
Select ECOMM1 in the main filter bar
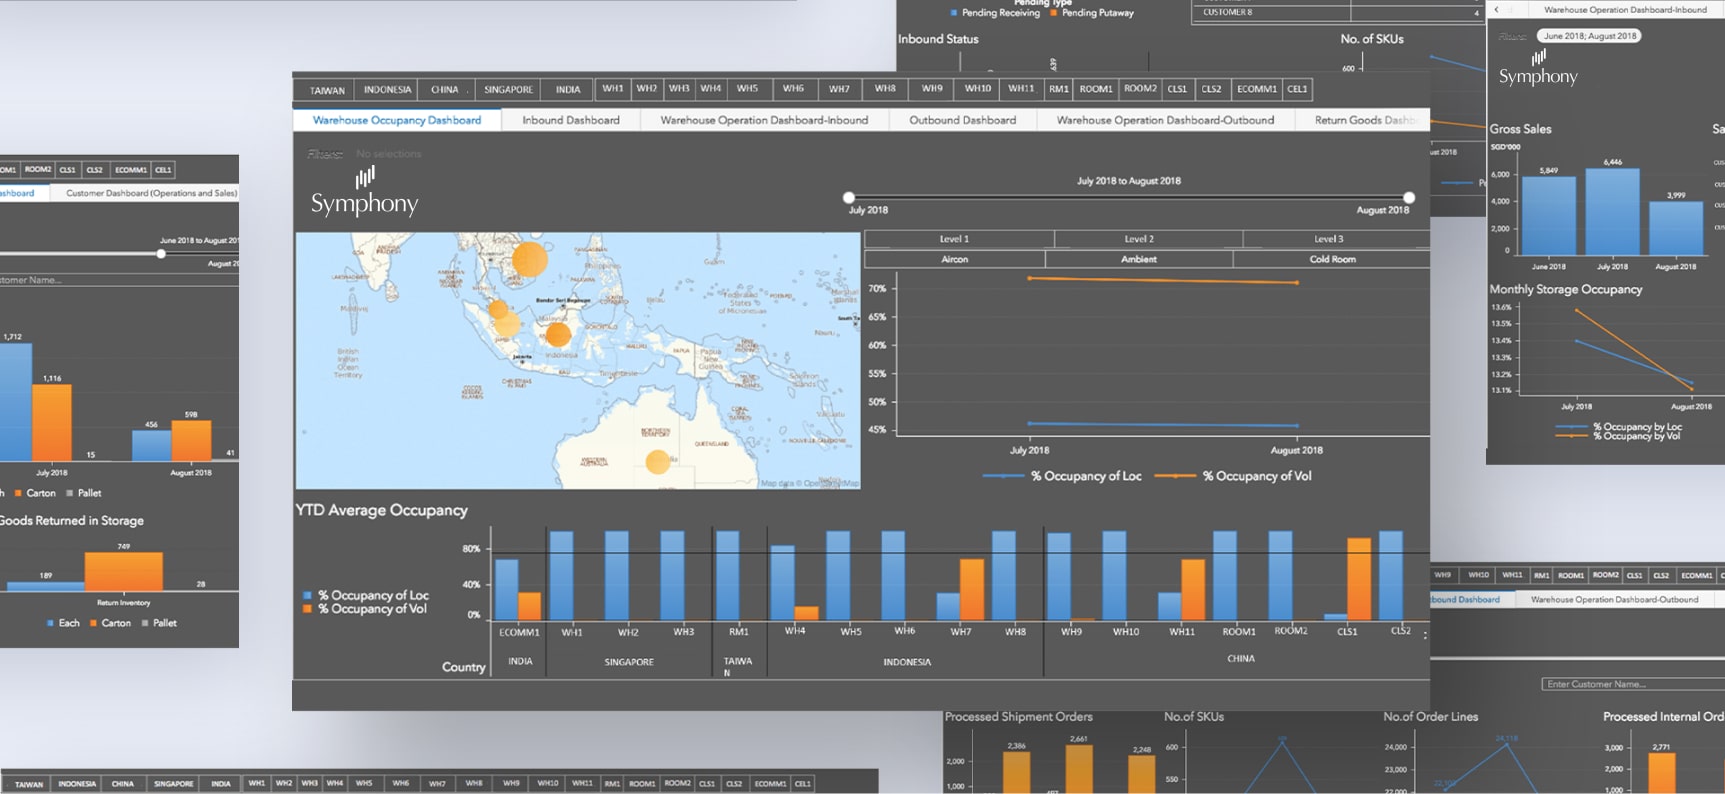[1256, 89]
